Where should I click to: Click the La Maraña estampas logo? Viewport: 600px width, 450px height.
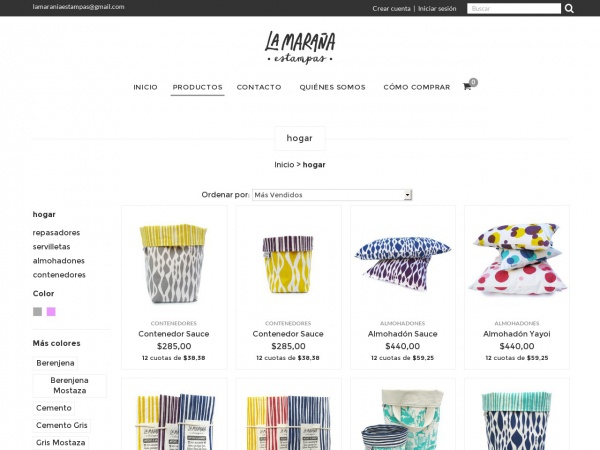[x=300, y=47]
